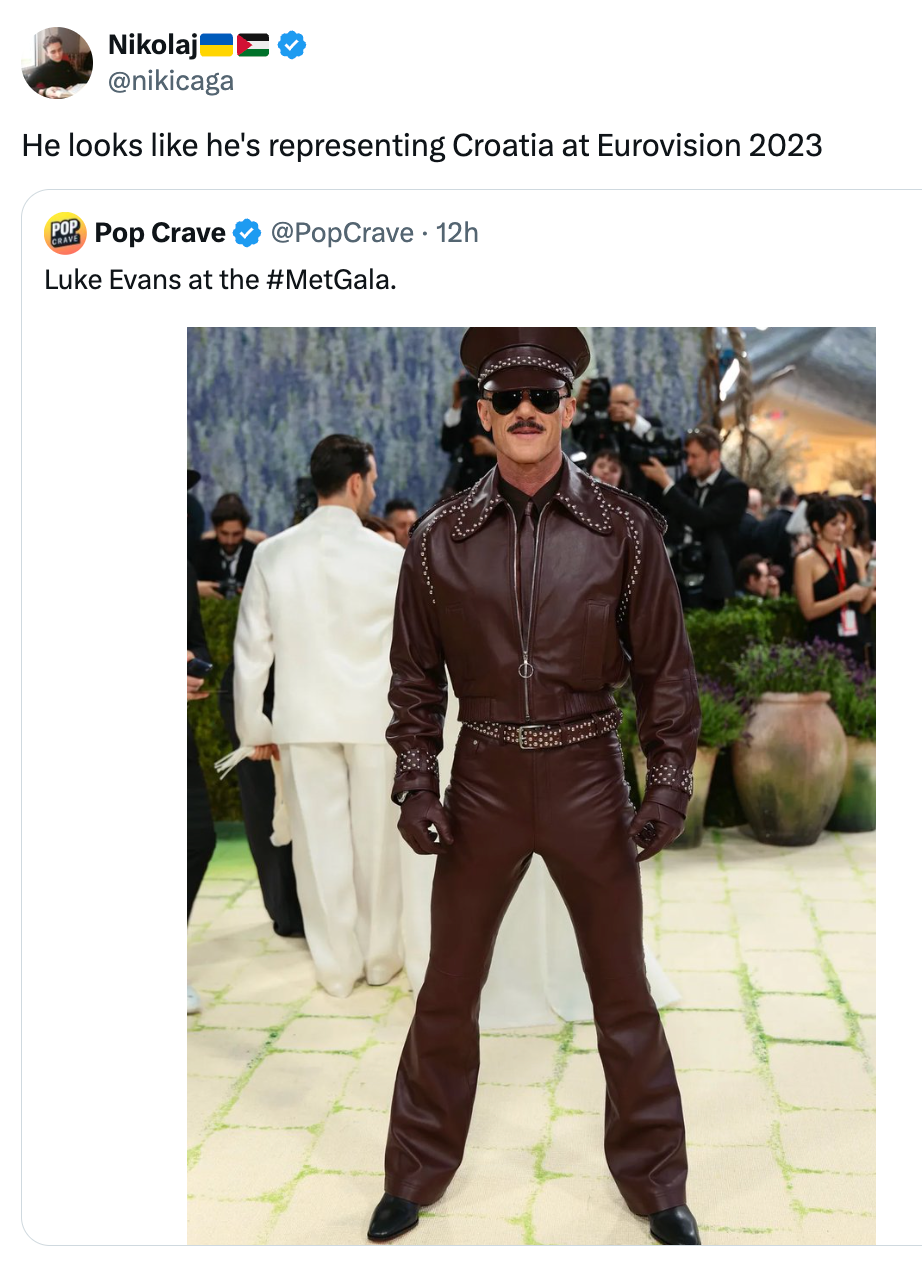This screenshot has width=922, height=1262.
Task: Click Nikolaj's blue verified checkmark badge
Action: click(x=291, y=45)
